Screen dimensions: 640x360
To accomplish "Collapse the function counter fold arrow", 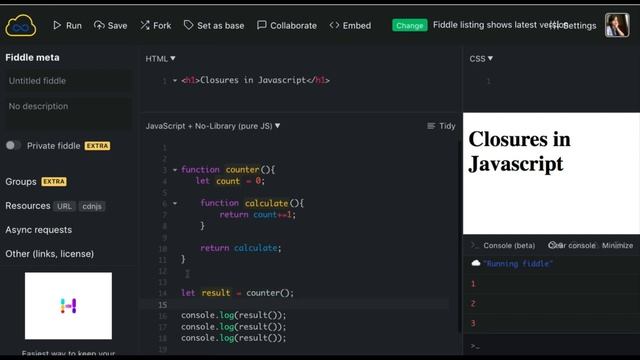I will [175, 170].
